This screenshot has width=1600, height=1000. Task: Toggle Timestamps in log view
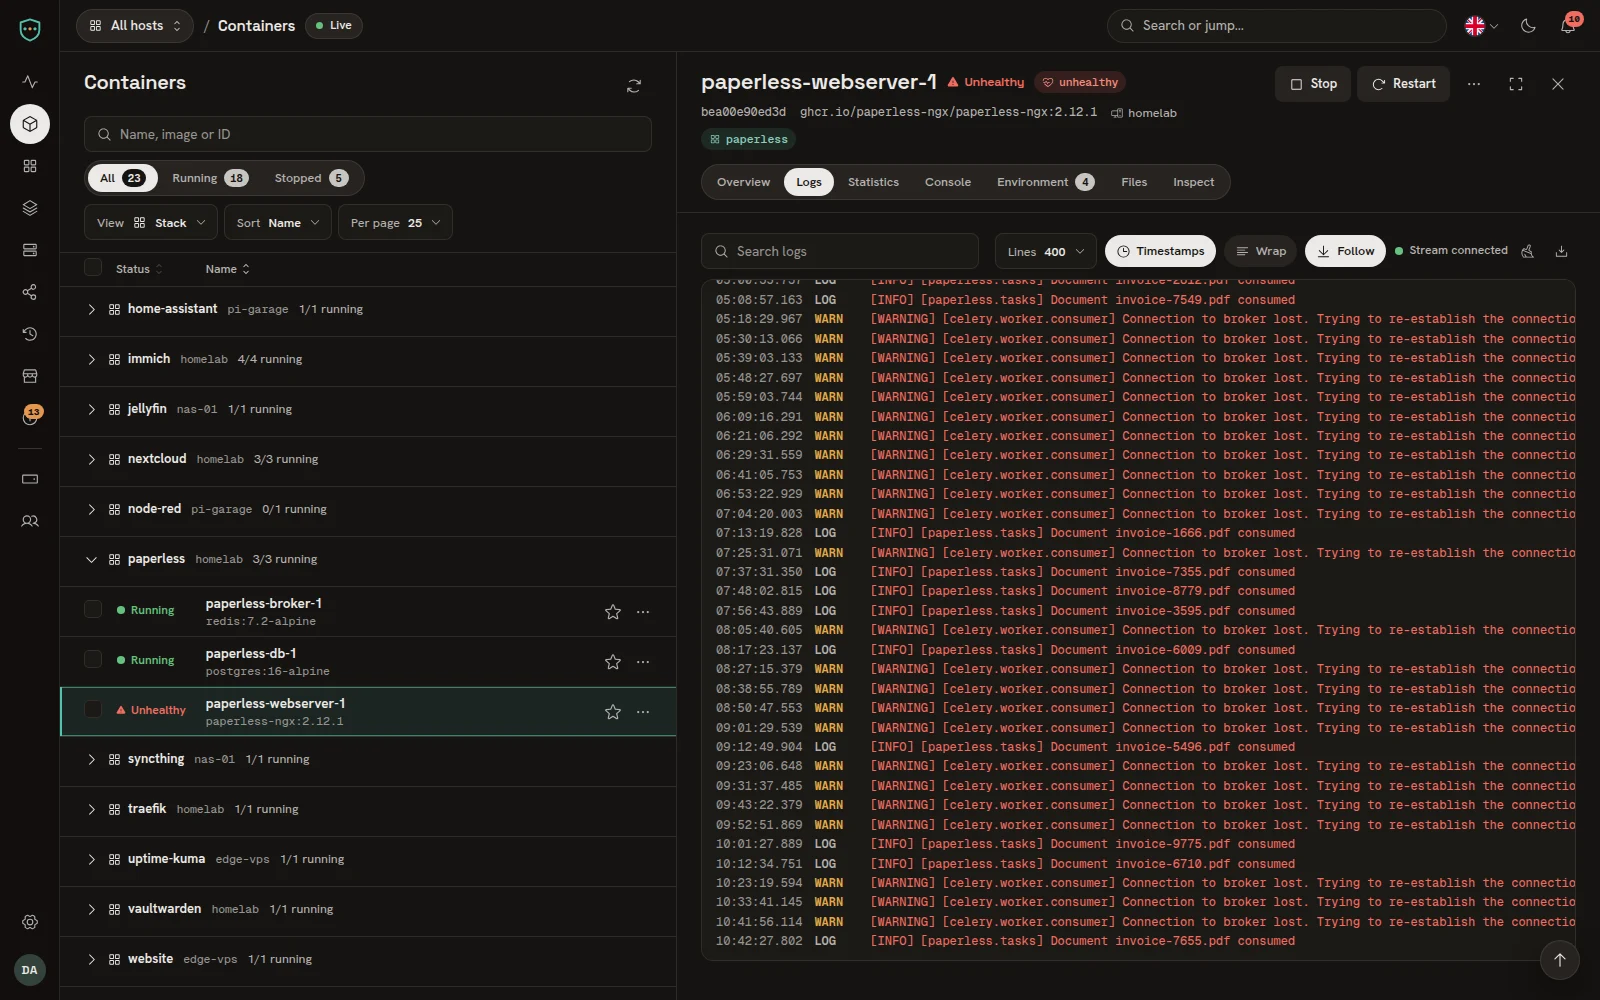[1160, 251]
